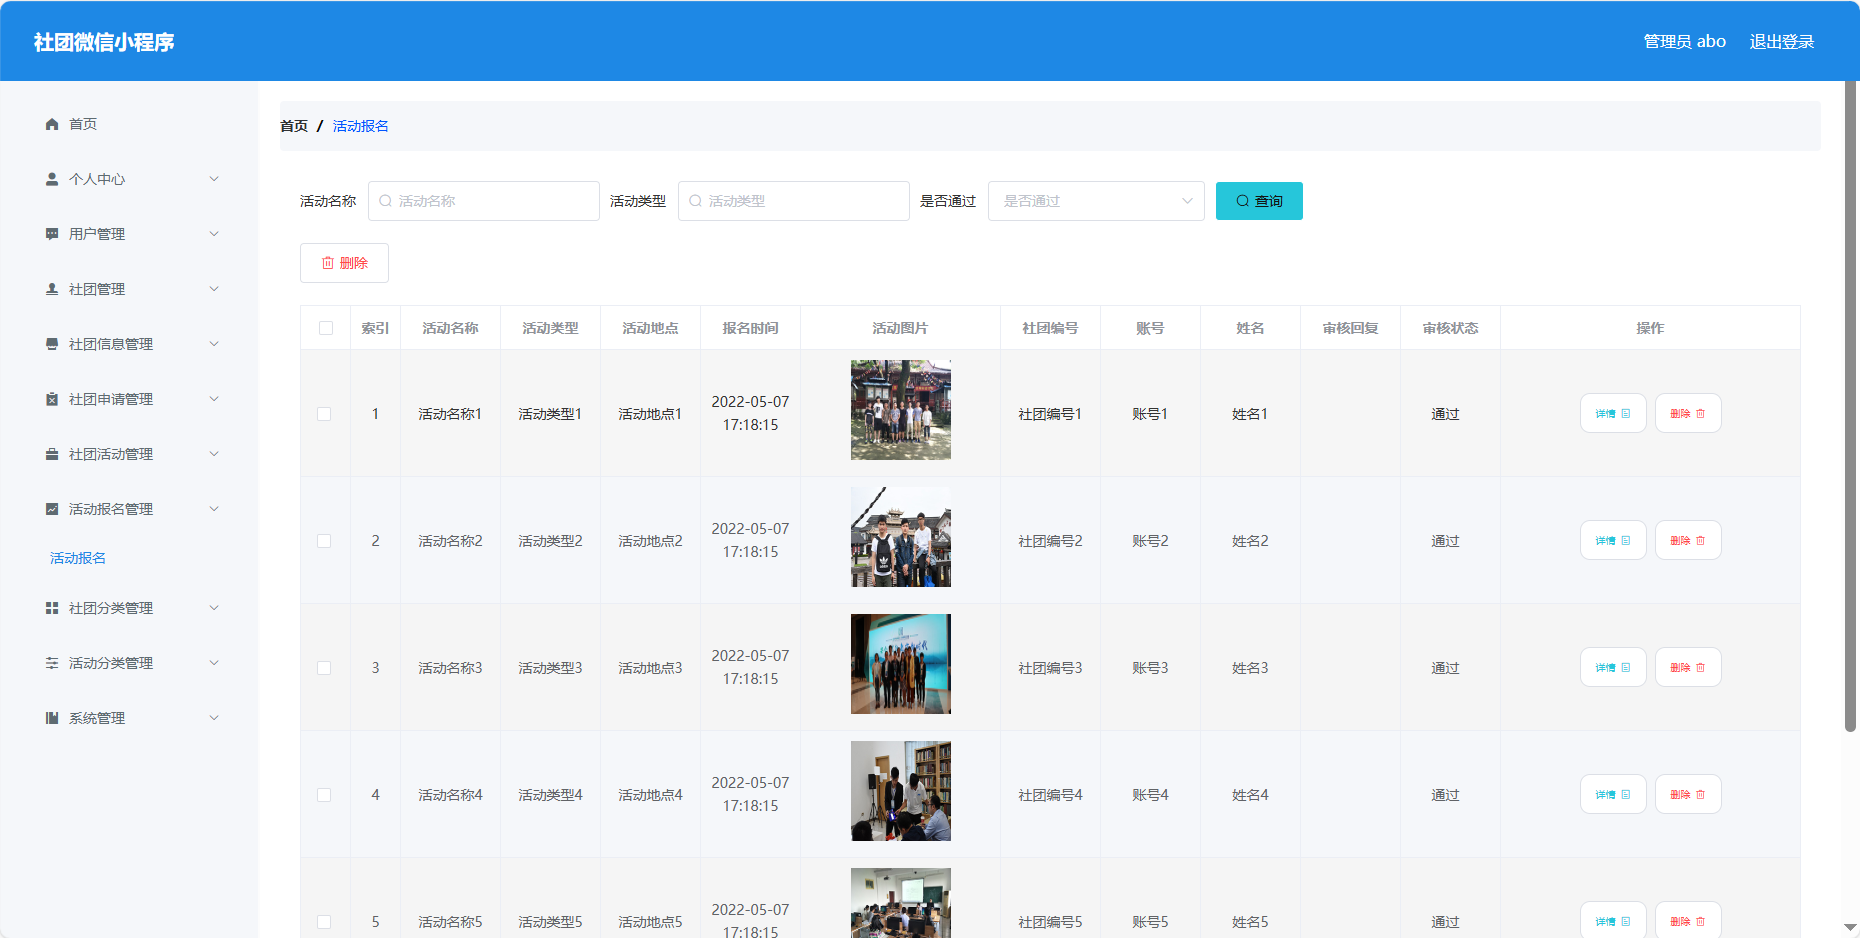
Task: Click the magnifier icon on the 查询 button
Action: click(1242, 201)
